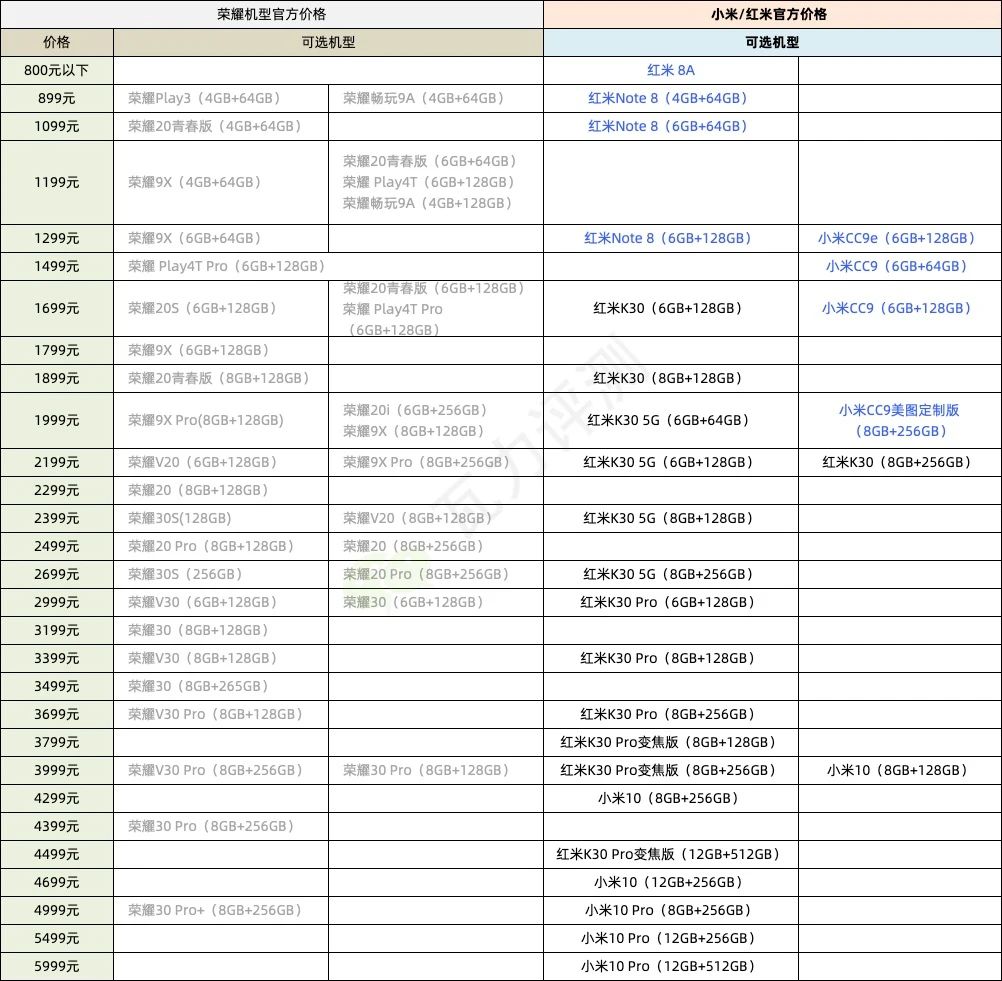Click 小米CC9e（6GB+128GB）cell
1002x981 pixels.
(x=900, y=238)
